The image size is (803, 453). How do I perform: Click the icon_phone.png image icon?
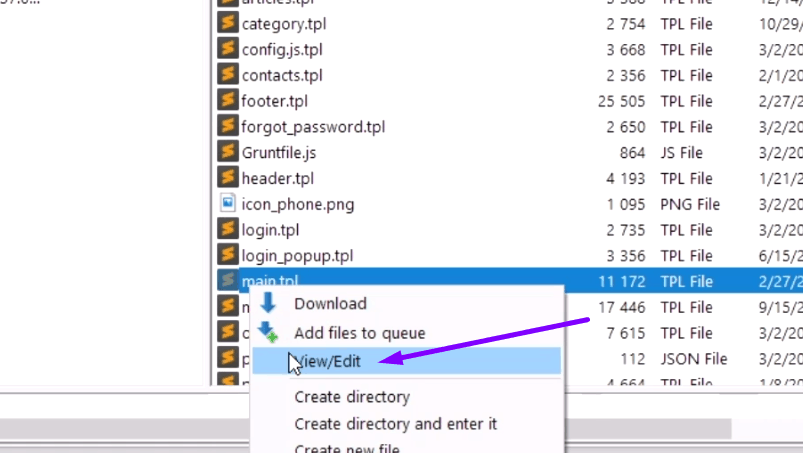[x=228, y=203]
